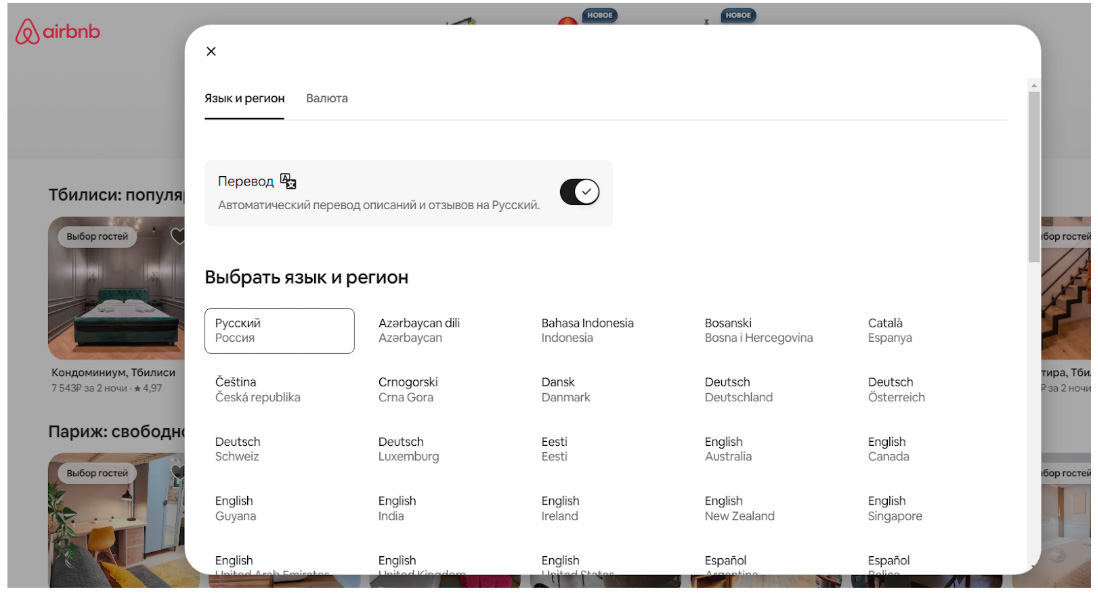Switch to the Валюта tab
Screen dimensions: 1098x593
tap(327, 99)
